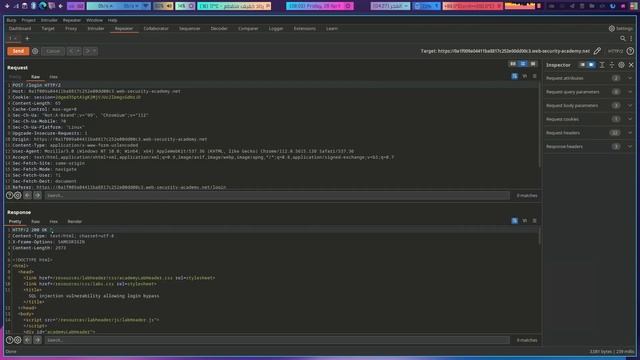
Task: Click the Cancel button
Action: click(x=53, y=51)
